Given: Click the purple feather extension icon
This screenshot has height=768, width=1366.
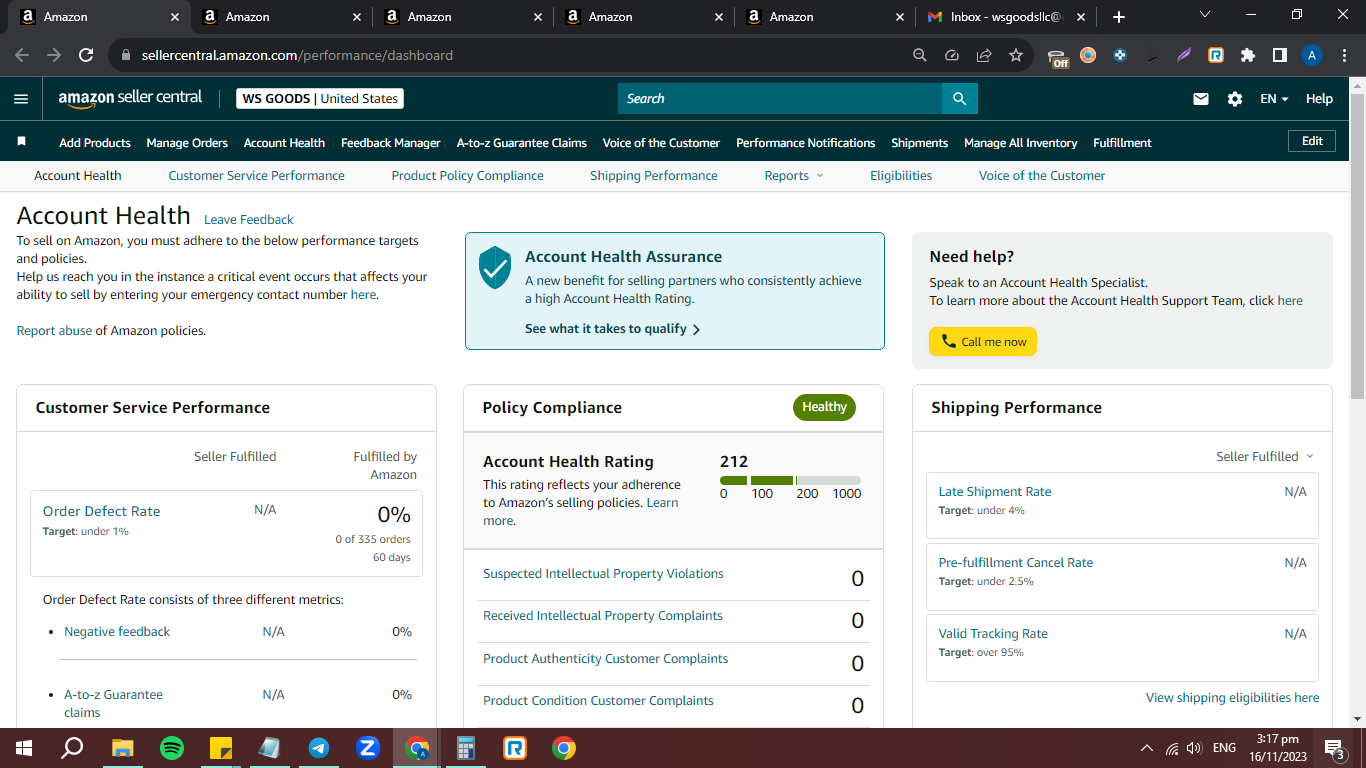Looking at the screenshot, I should click(x=1184, y=56).
